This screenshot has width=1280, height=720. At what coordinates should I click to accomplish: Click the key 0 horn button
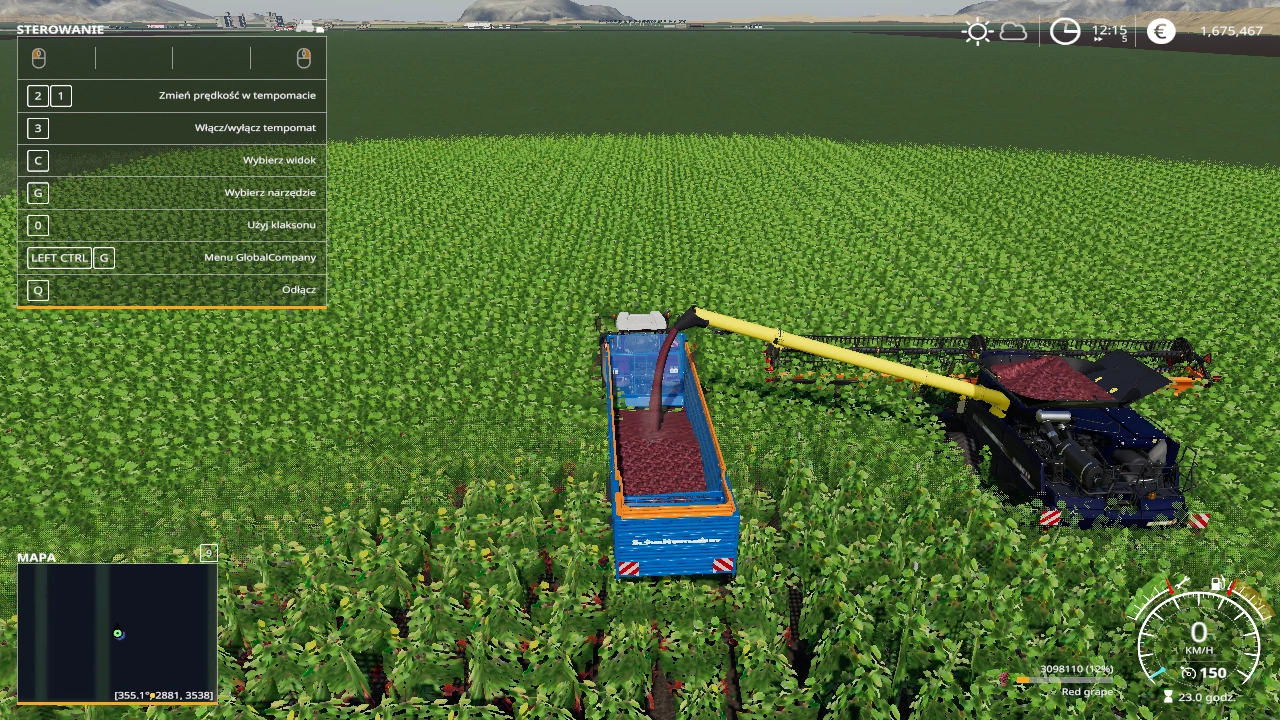click(x=38, y=225)
